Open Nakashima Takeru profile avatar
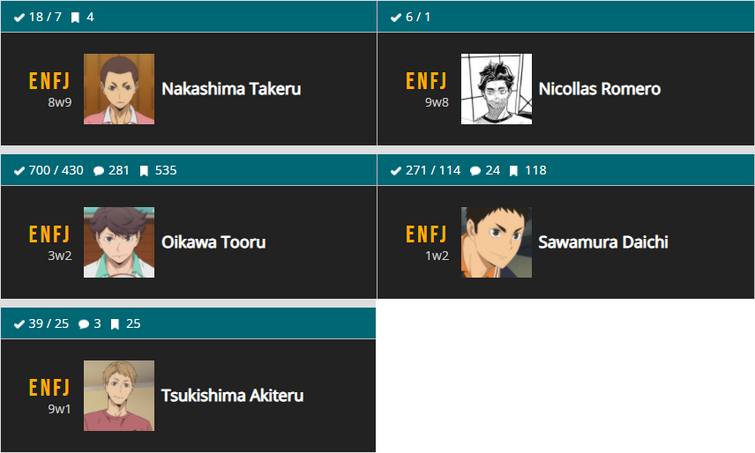The image size is (755, 453). point(119,89)
